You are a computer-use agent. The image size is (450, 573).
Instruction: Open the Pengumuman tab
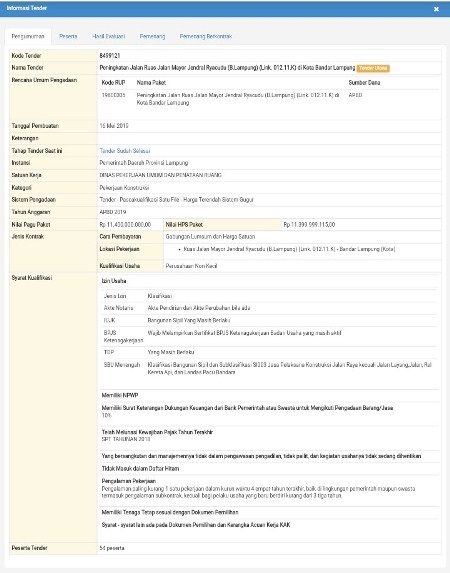[x=28, y=37]
